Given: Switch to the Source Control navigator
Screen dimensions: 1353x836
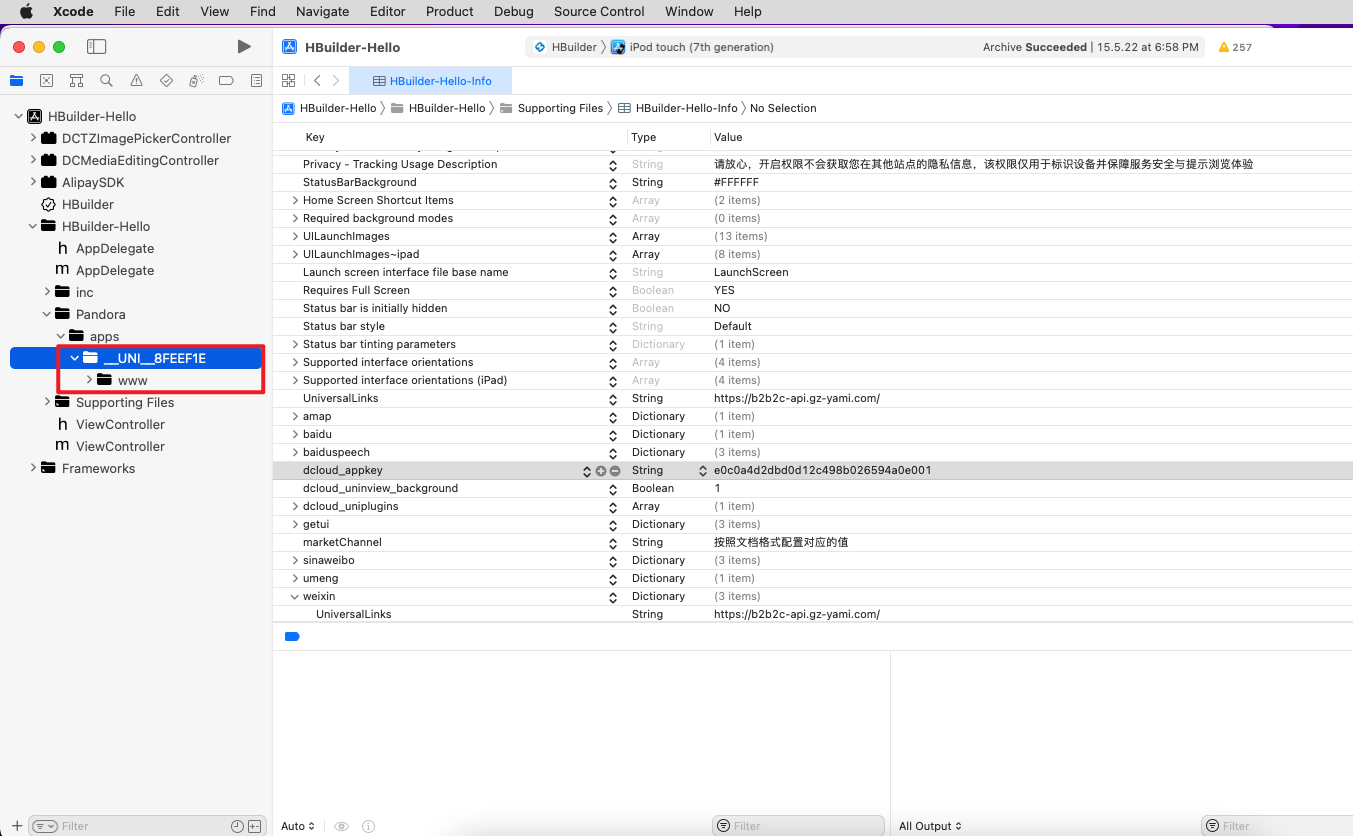Looking at the screenshot, I should pos(46,81).
